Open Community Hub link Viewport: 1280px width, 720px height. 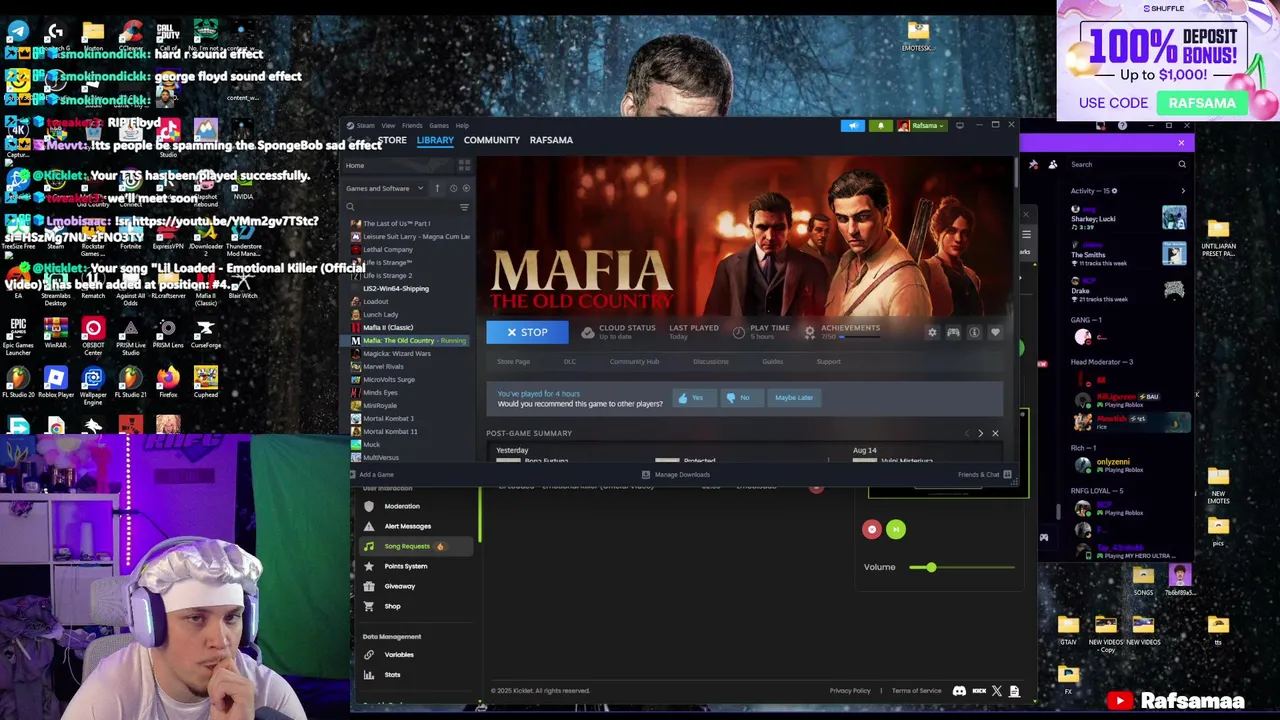[634, 362]
